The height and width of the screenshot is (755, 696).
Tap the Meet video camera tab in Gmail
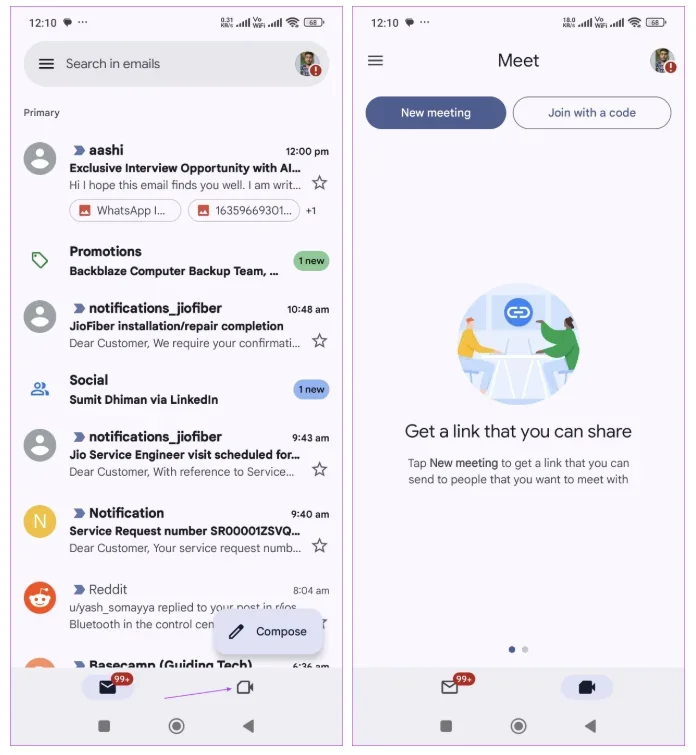point(245,687)
